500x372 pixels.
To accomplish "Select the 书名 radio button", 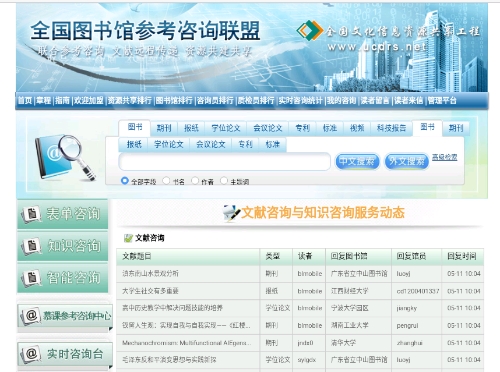I will (166, 181).
